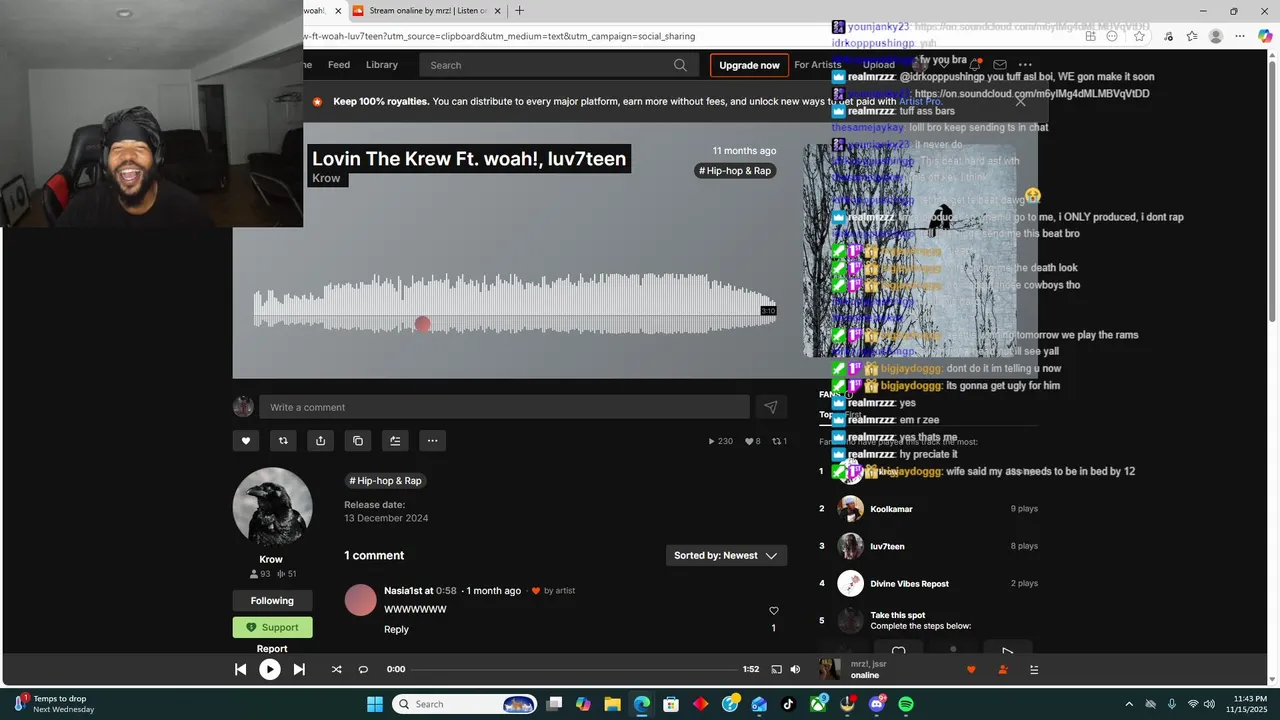
Task: Open the browser profile avatar
Action: click(x=1216, y=36)
